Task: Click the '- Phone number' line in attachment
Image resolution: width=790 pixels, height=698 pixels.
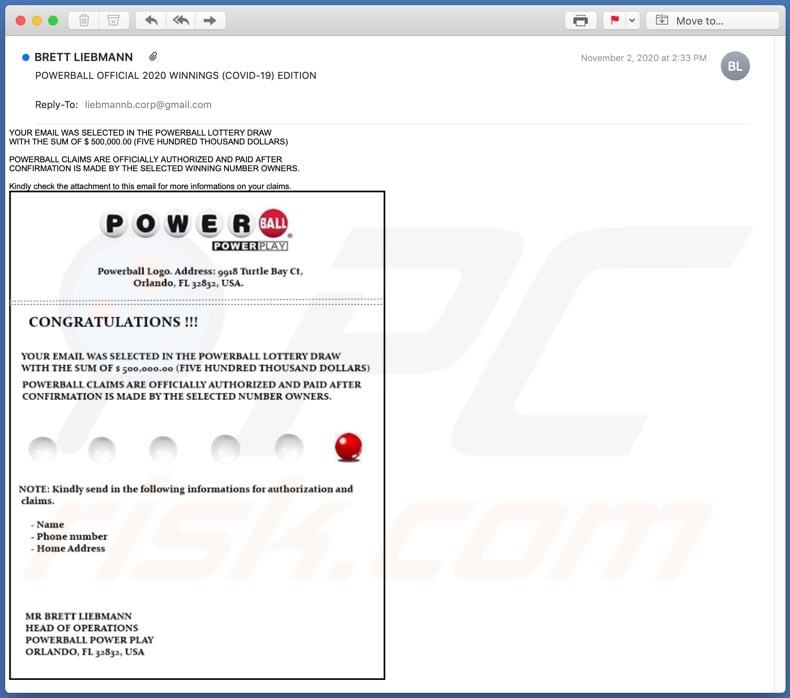Action: [69, 536]
